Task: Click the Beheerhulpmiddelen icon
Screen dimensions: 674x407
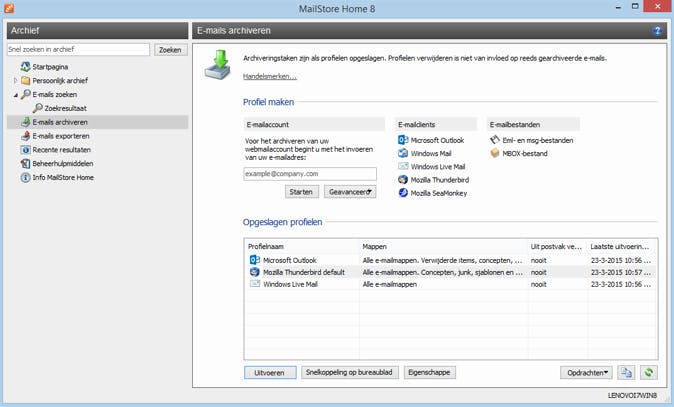Action: (25, 163)
